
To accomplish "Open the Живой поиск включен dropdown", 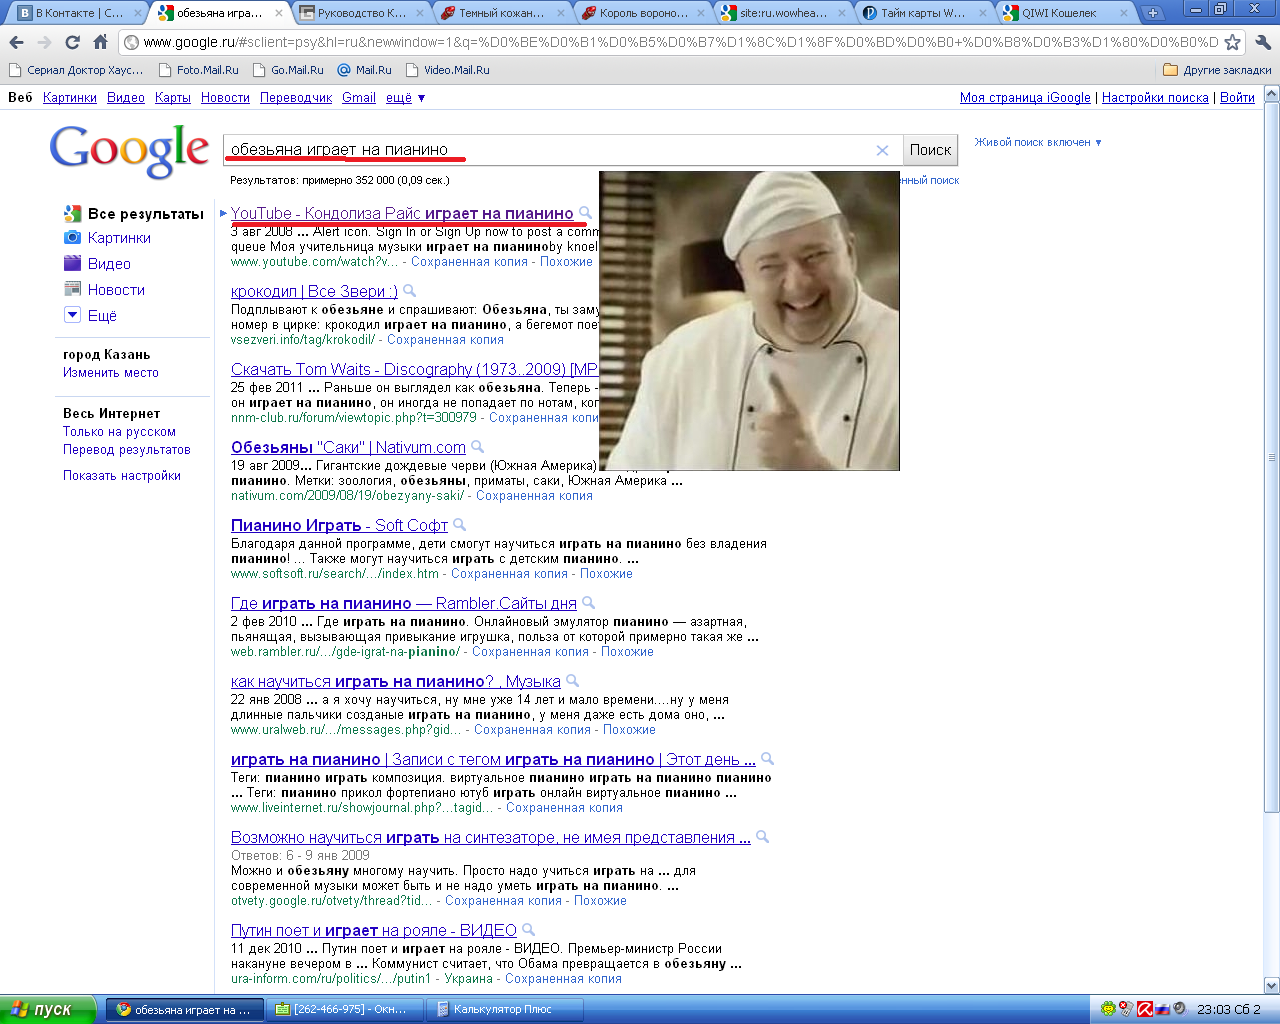I will [1038, 142].
